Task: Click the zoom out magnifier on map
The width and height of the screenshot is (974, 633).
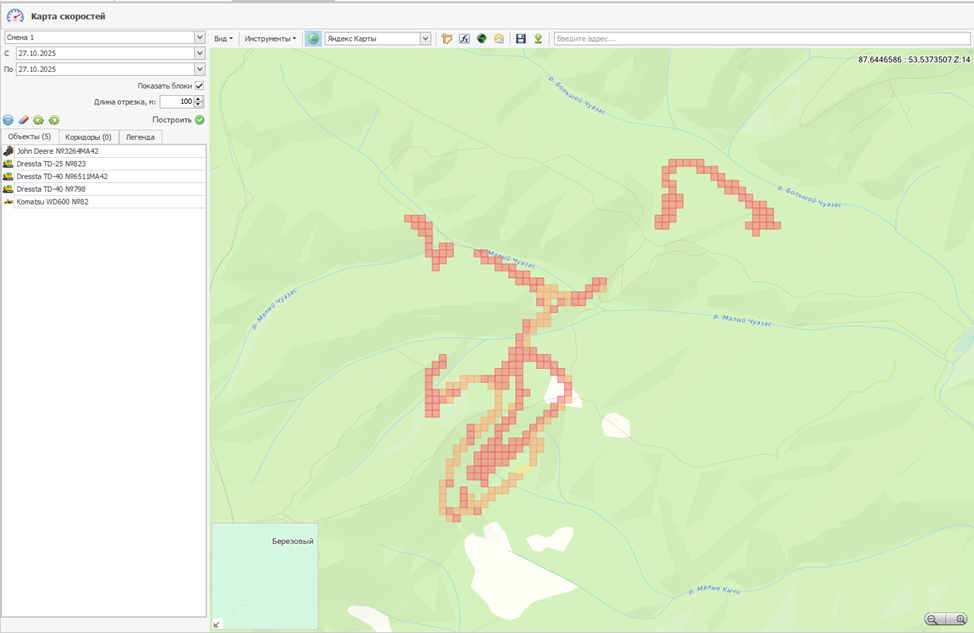Action: pyautogui.click(x=933, y=619)
